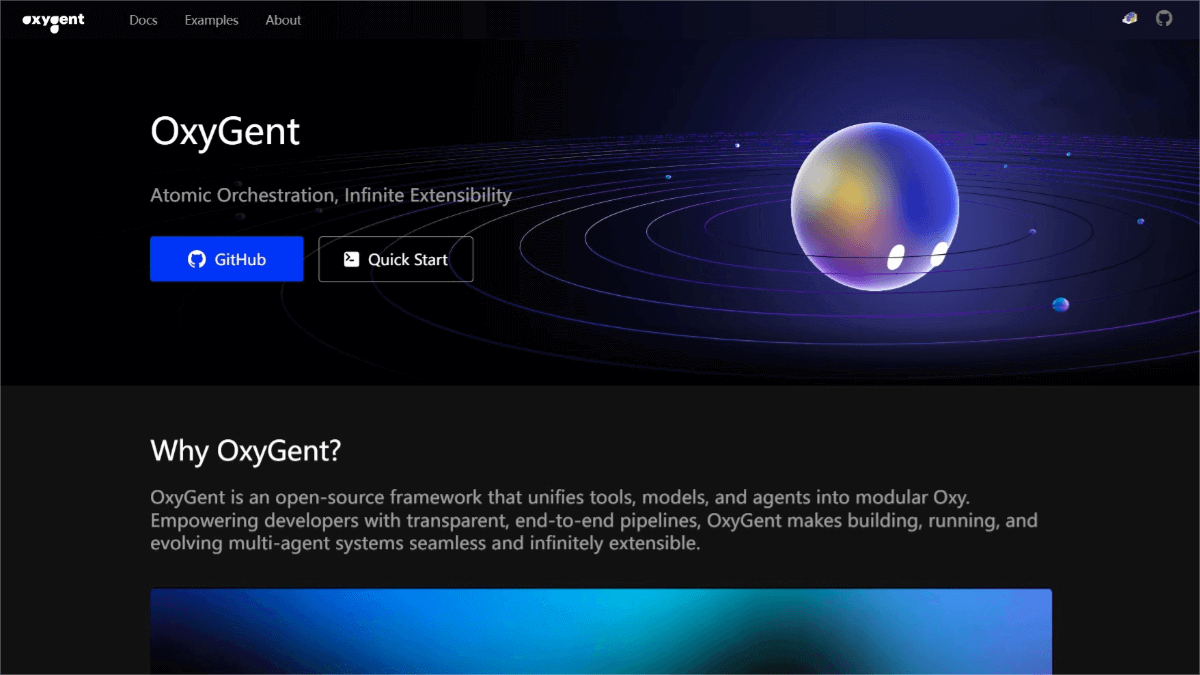Image resolution: width=1200 pixels, height=675 pixels.
Task: Click the Why OxyGent? heading
Action: [x=246, y=451]
